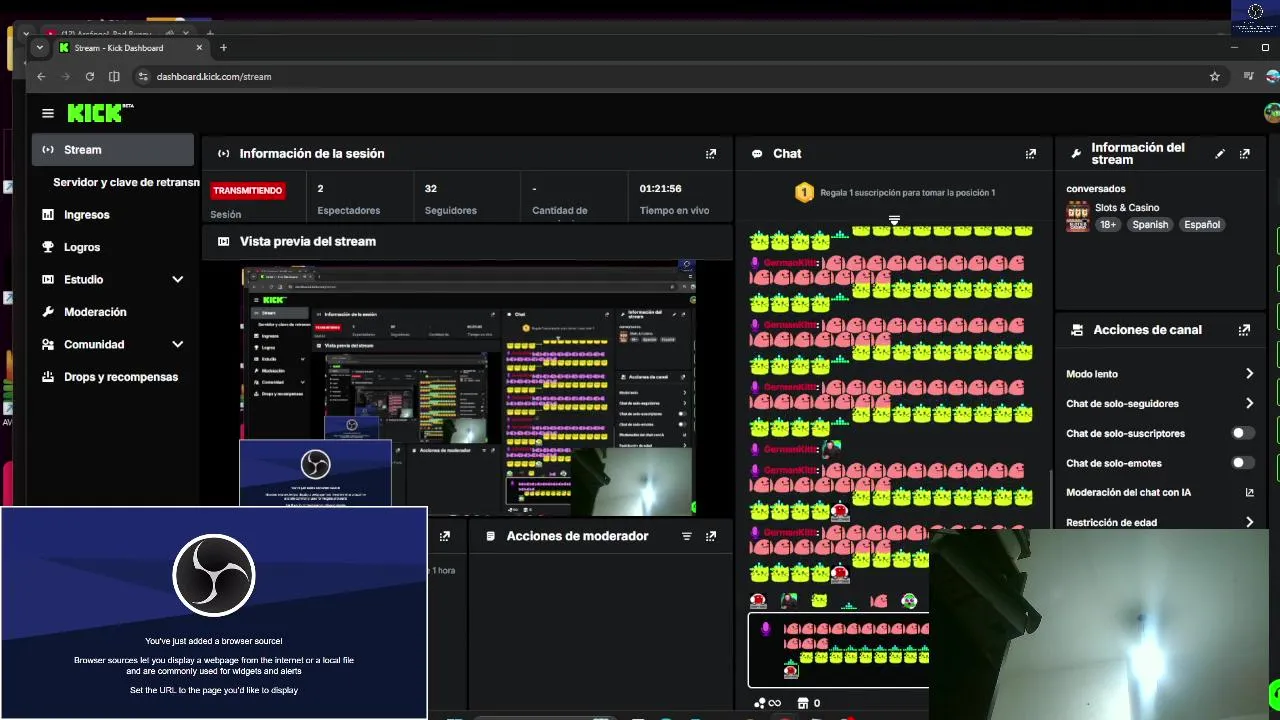
Task: Go to Ingresos in the sidebar
Action: (x=87, y=214)
